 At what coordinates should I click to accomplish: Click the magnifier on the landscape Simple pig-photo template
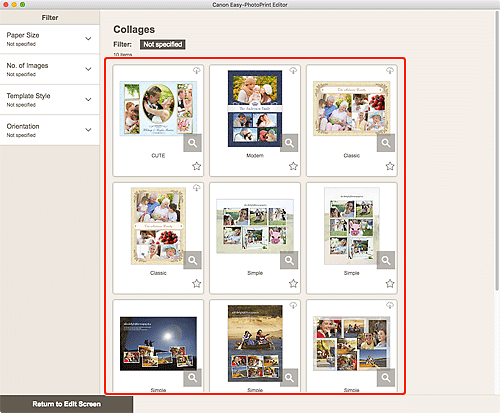pyautogui.click(x=289, y=260)
